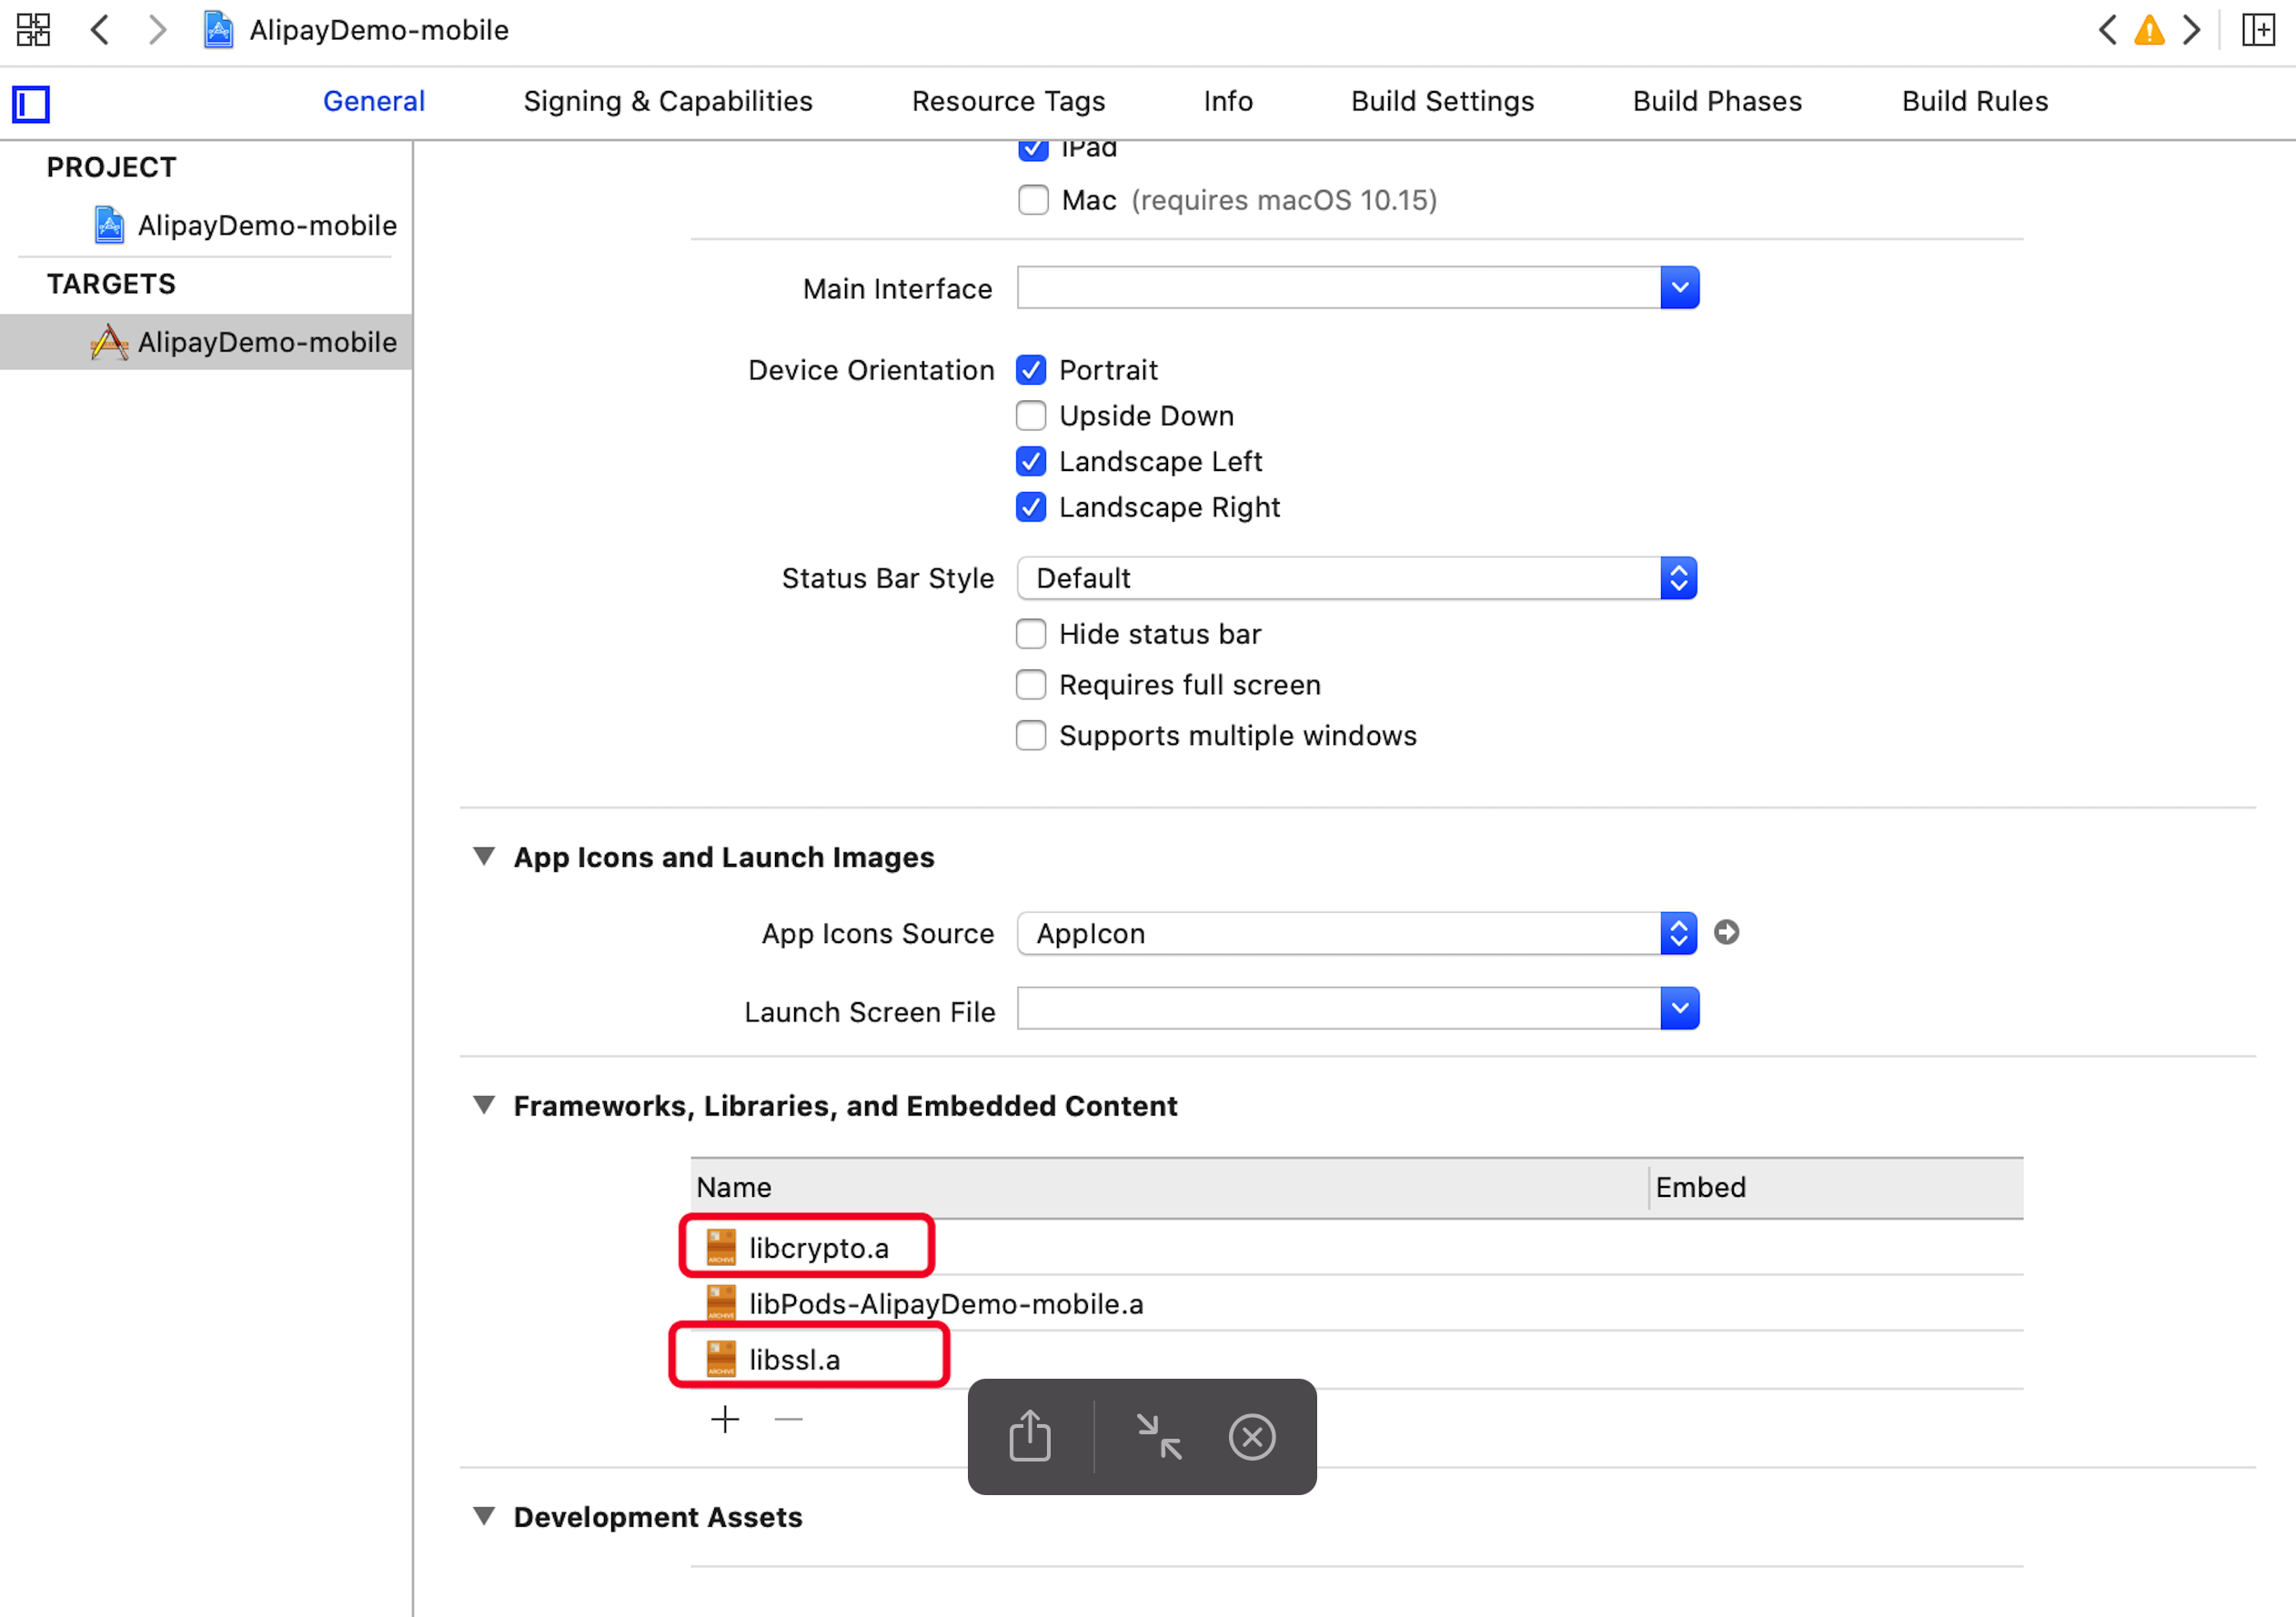Open the Main Interface dropdown
This screenshot has width=2296, height=1617.
[x=1680, y=288]
